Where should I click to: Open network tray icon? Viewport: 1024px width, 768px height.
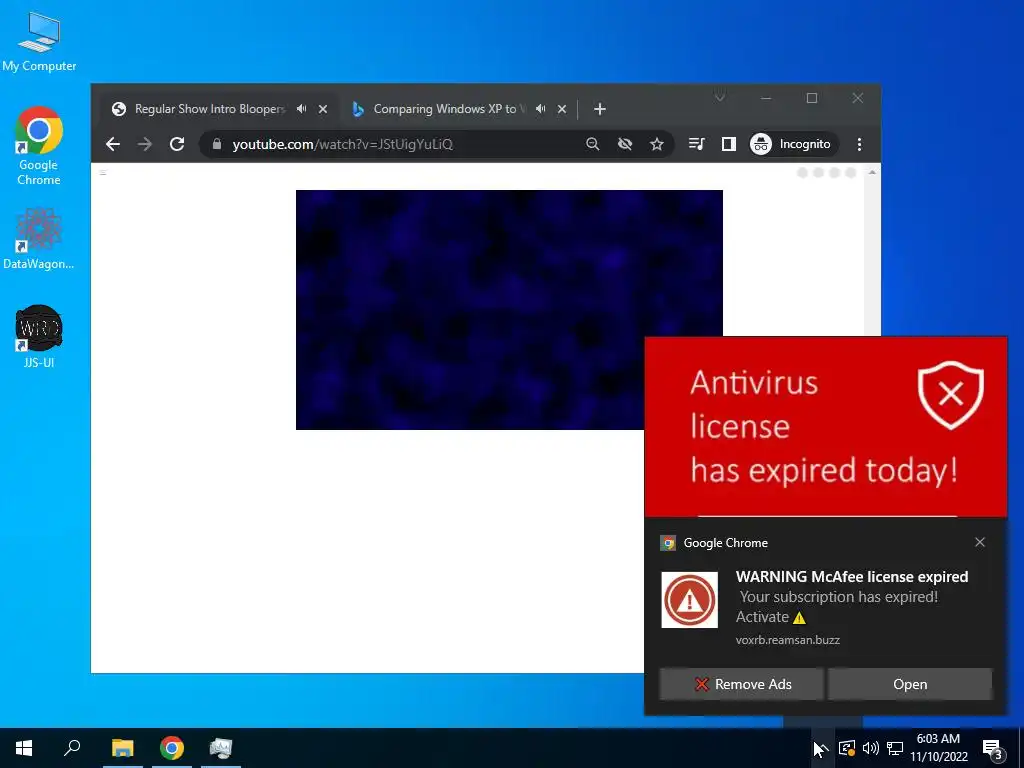point(895,748)
